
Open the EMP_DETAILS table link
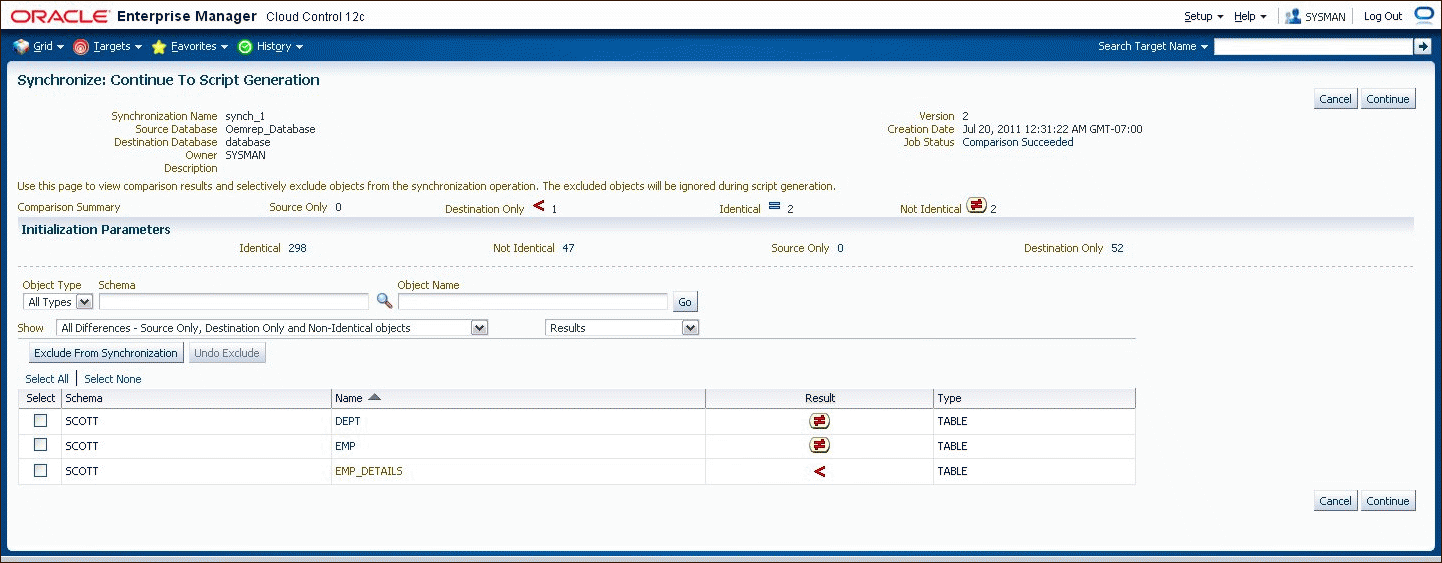(369, 471)
